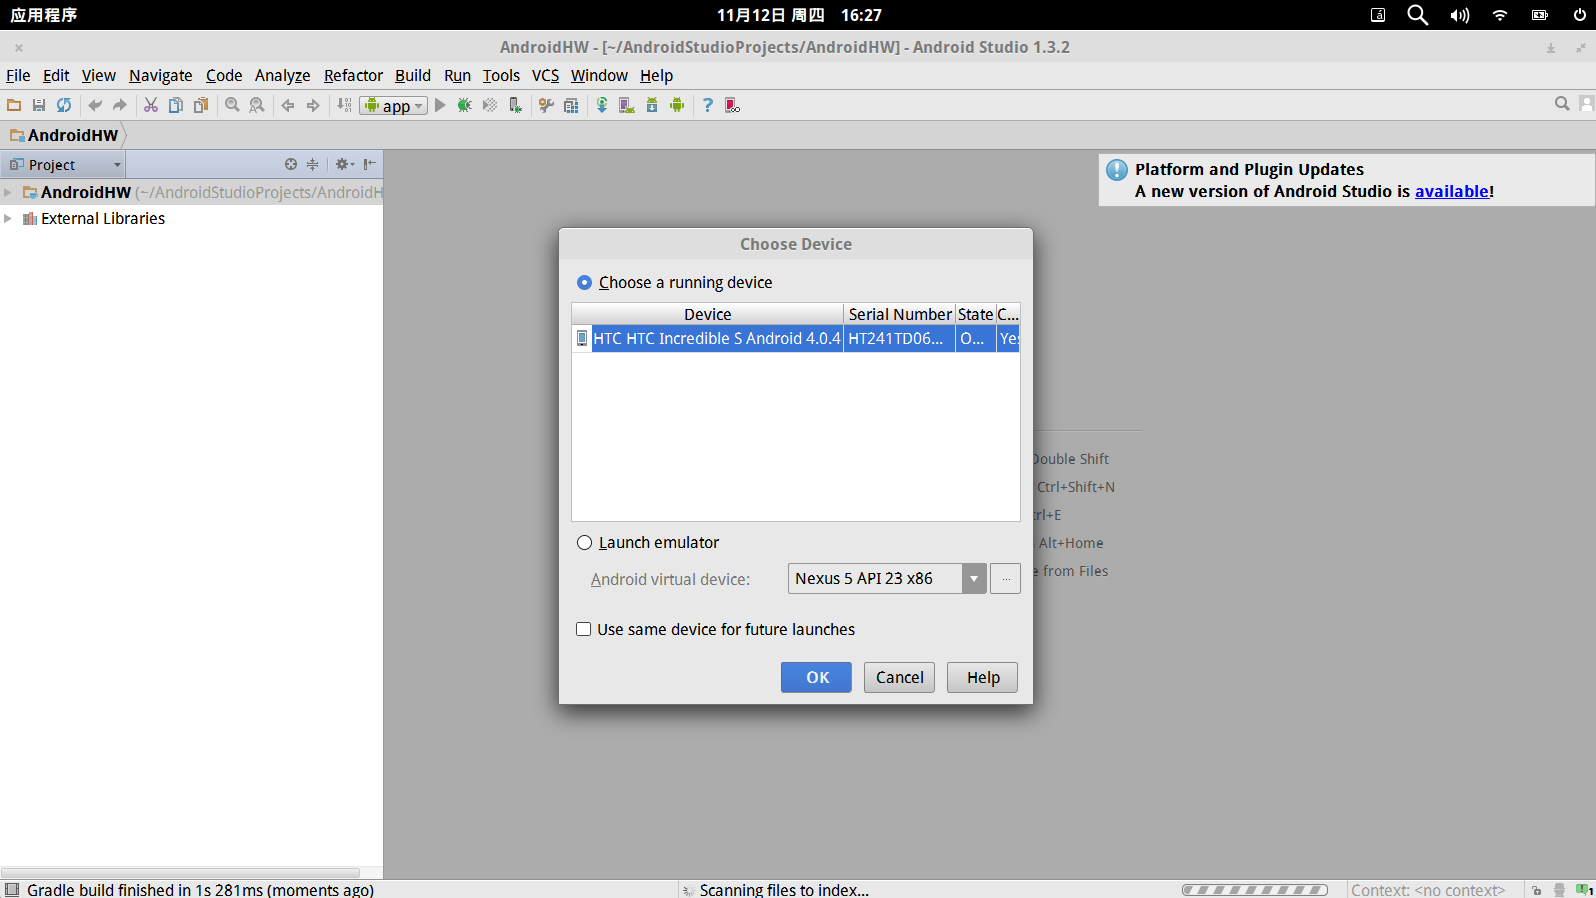Image resolution: width=1596 pixels, height=898 pixels.
Task: Click the Undo arrow icon
Action: point(95,105)
